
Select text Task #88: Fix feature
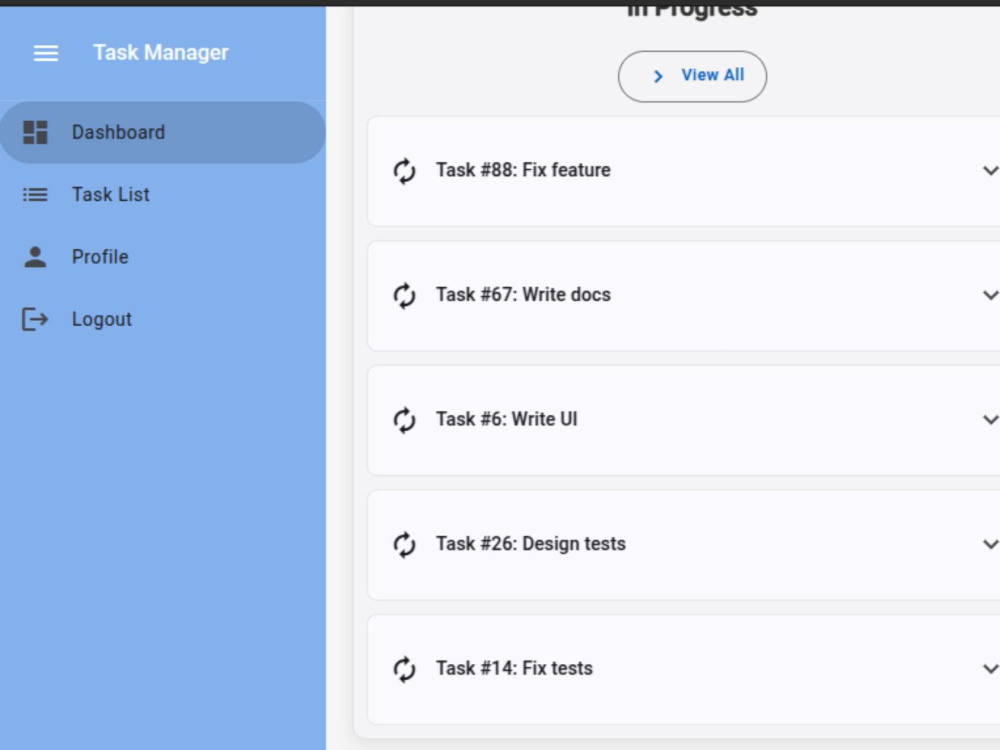[523, 170]
